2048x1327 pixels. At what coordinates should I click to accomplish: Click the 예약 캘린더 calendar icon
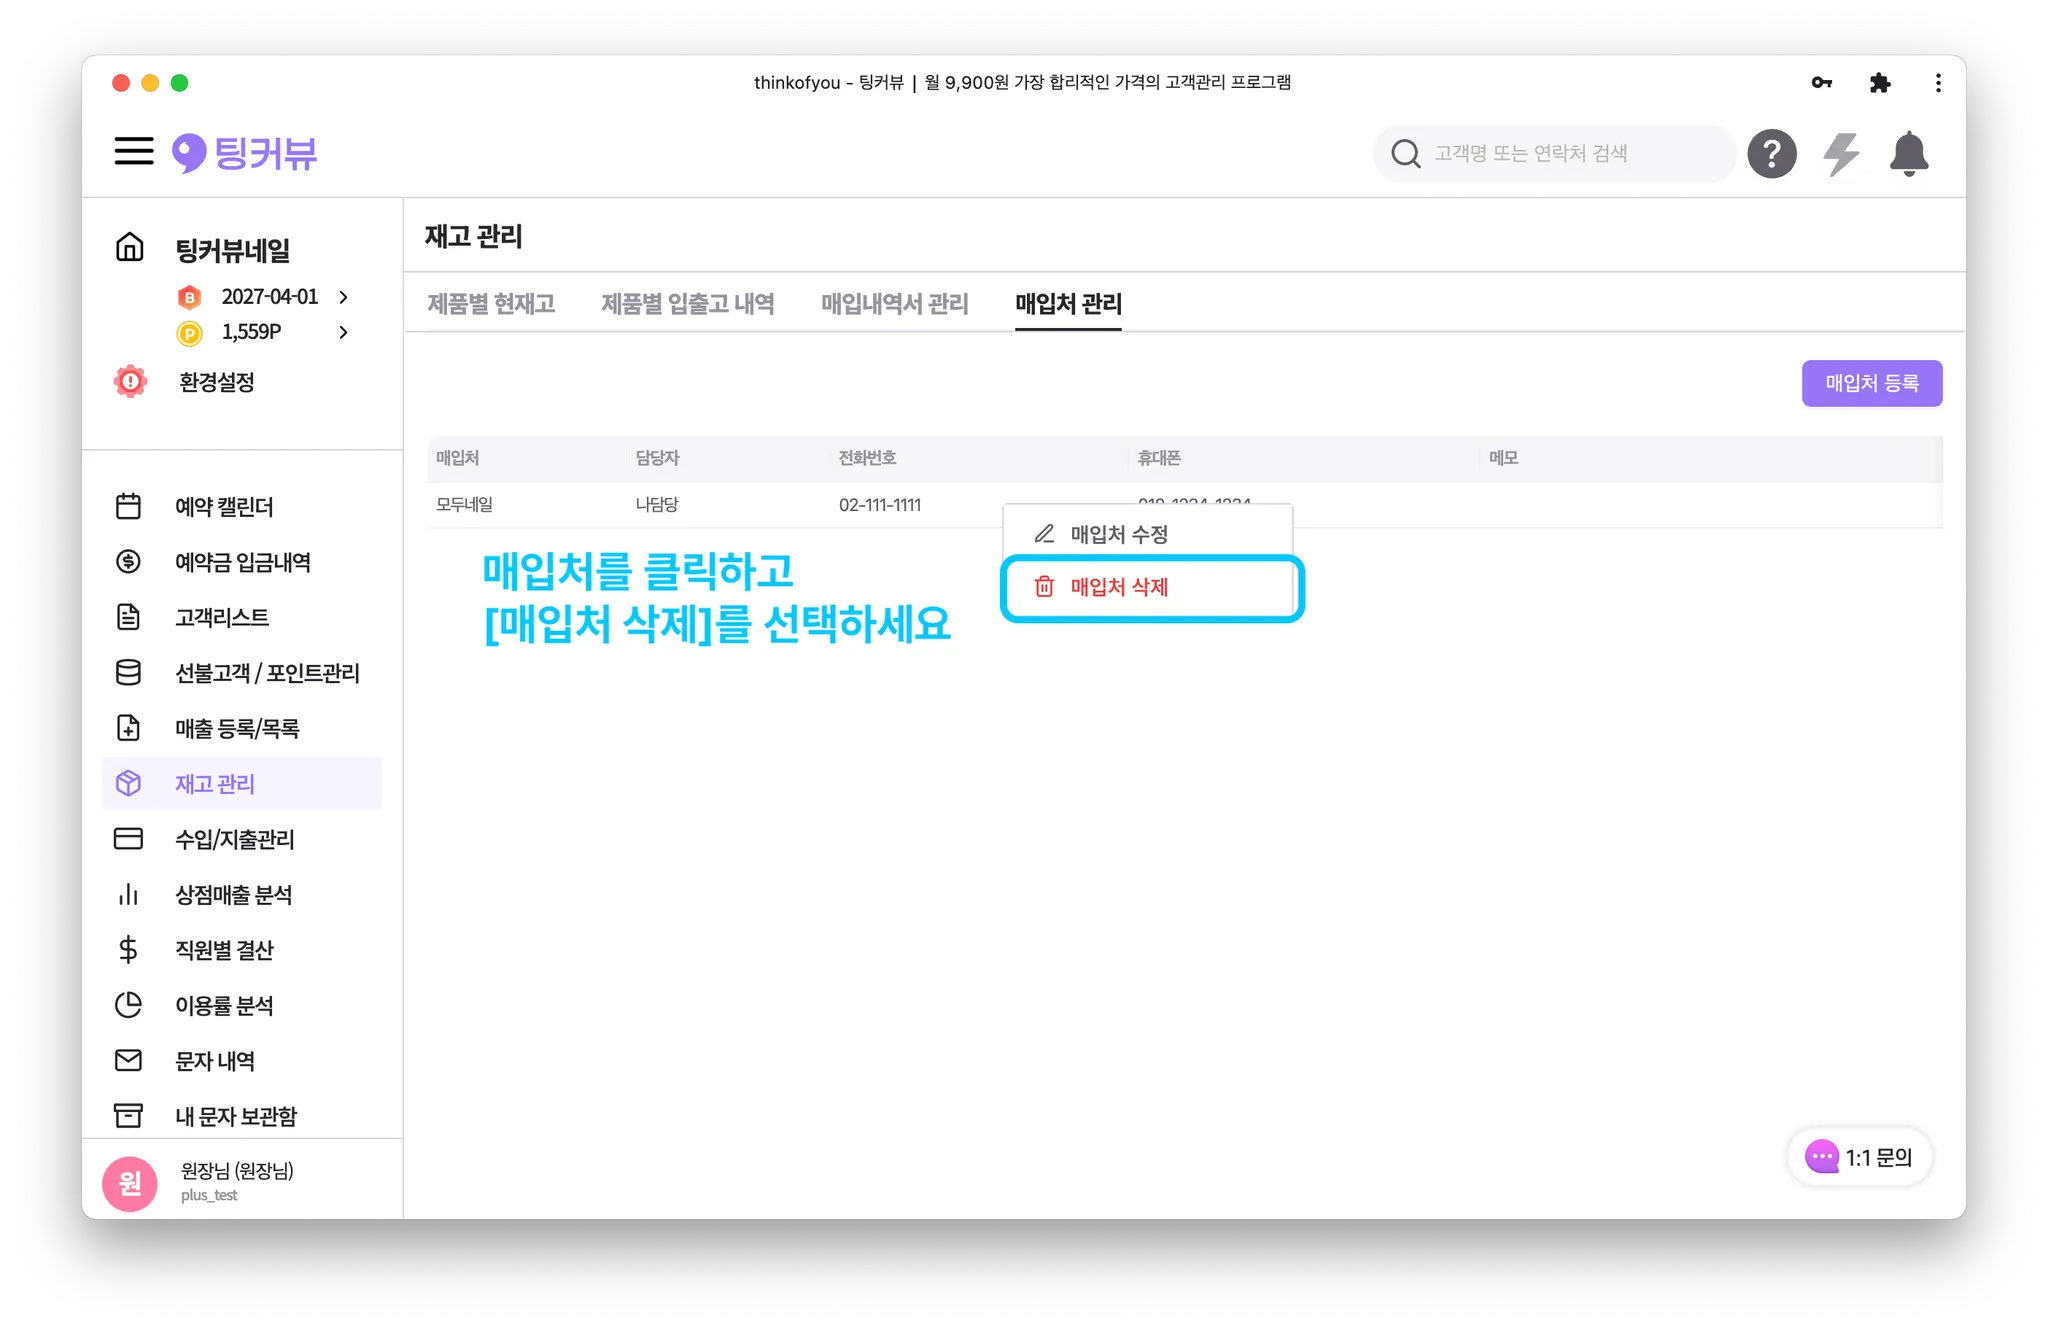click(128, 507)
